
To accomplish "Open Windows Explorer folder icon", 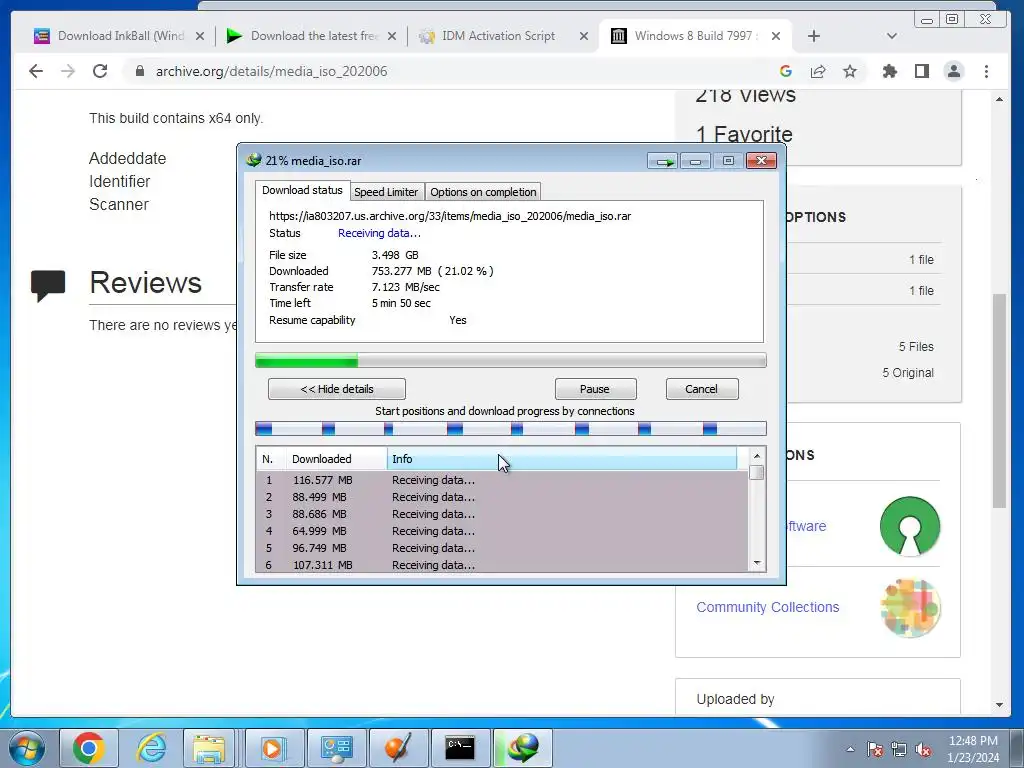I will pos(209,748).
